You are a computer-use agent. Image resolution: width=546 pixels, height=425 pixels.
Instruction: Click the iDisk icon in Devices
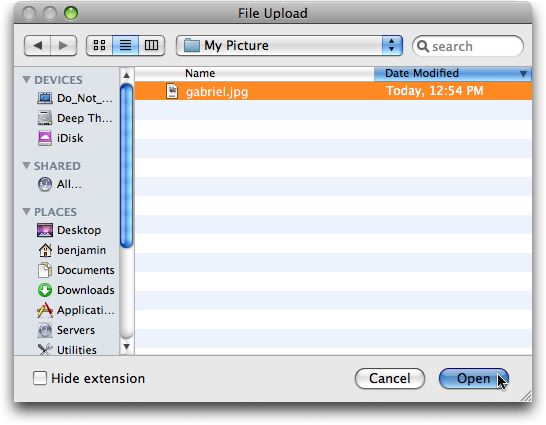pyautogui.click(x=45, y=138)
